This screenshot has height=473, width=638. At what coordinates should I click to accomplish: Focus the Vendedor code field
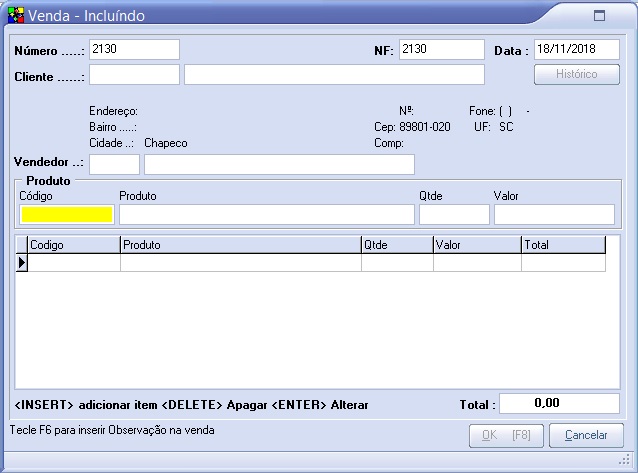click(x=114, y=164)
